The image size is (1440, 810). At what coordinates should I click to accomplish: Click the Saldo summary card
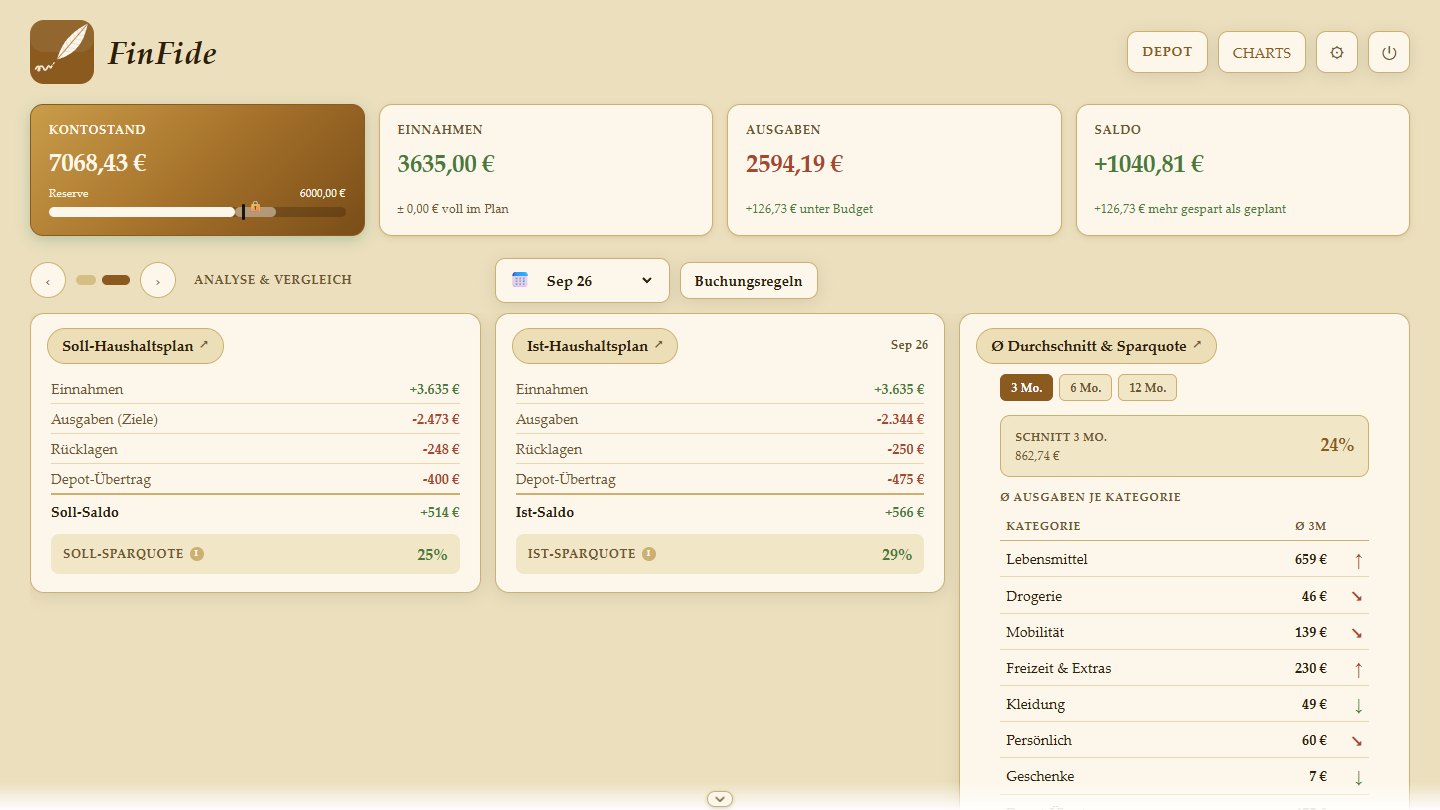(1243, 170)
